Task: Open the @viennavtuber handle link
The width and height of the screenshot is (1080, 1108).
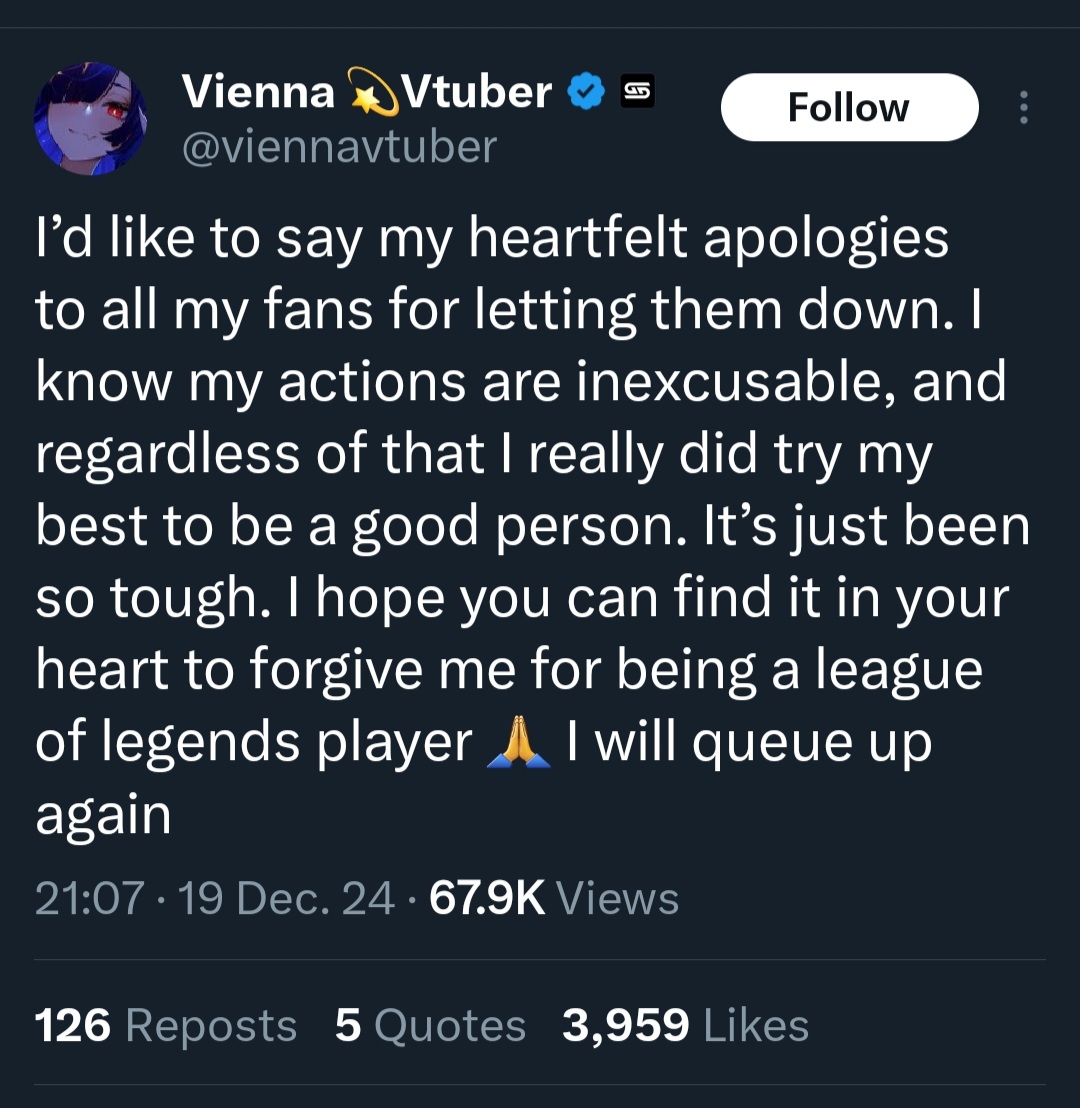Action: coord(339,147)
